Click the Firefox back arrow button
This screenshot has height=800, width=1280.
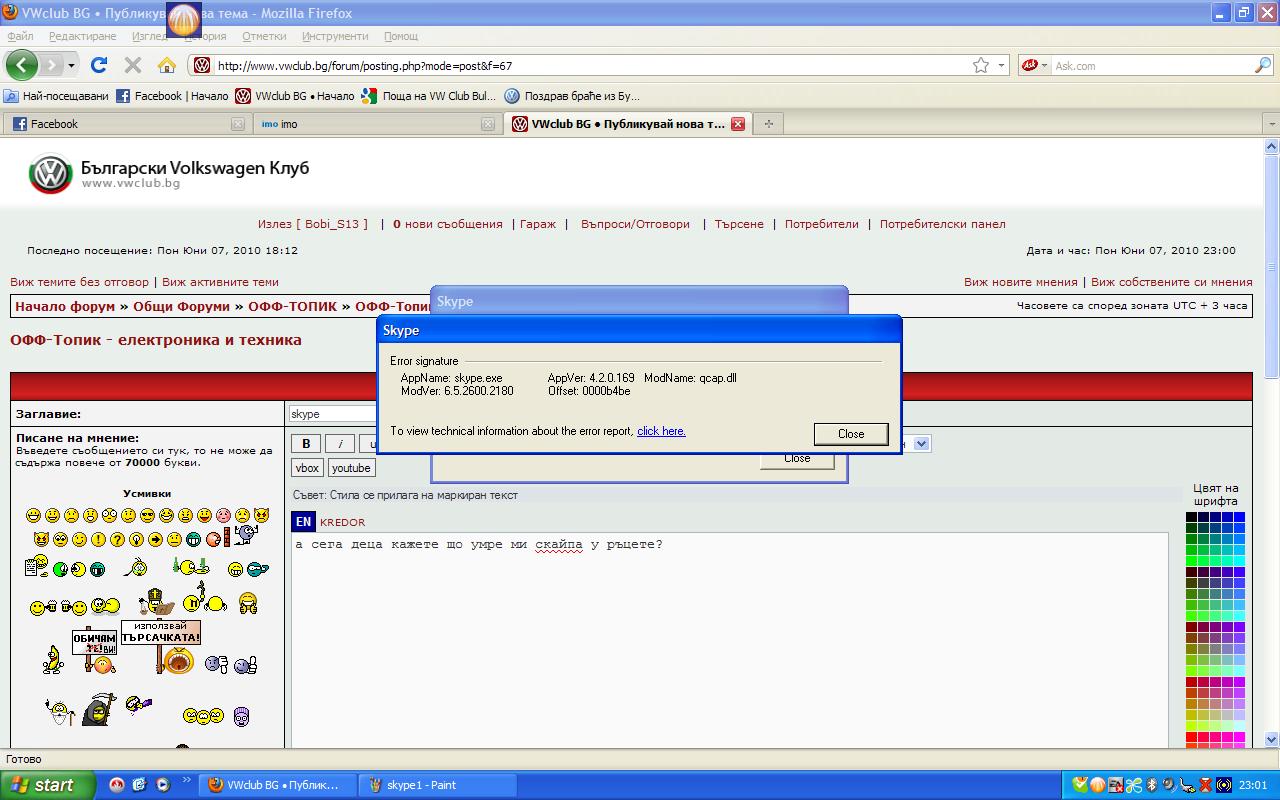21,65
